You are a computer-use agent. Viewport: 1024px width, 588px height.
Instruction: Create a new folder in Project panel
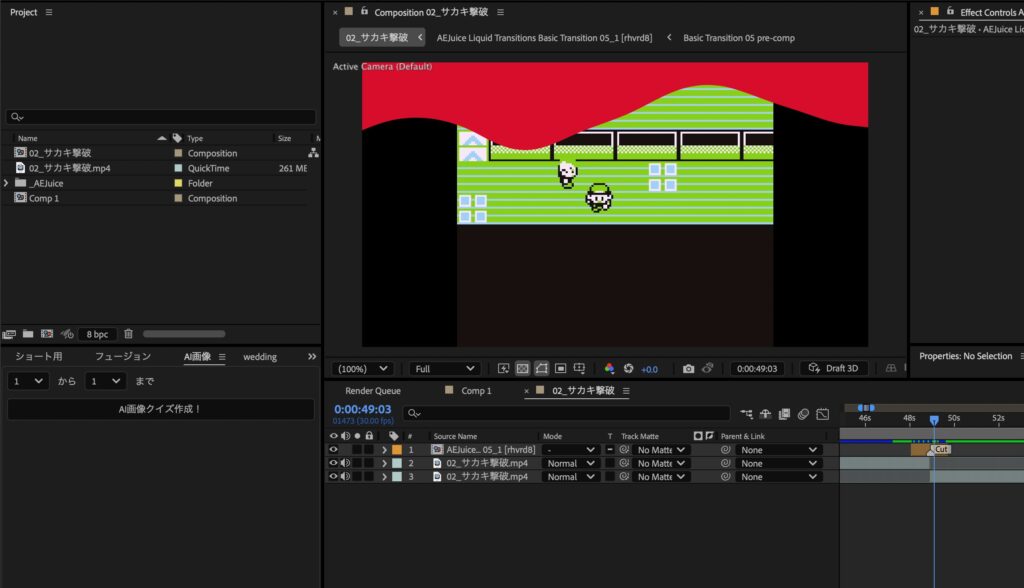[x=28, y=334]
